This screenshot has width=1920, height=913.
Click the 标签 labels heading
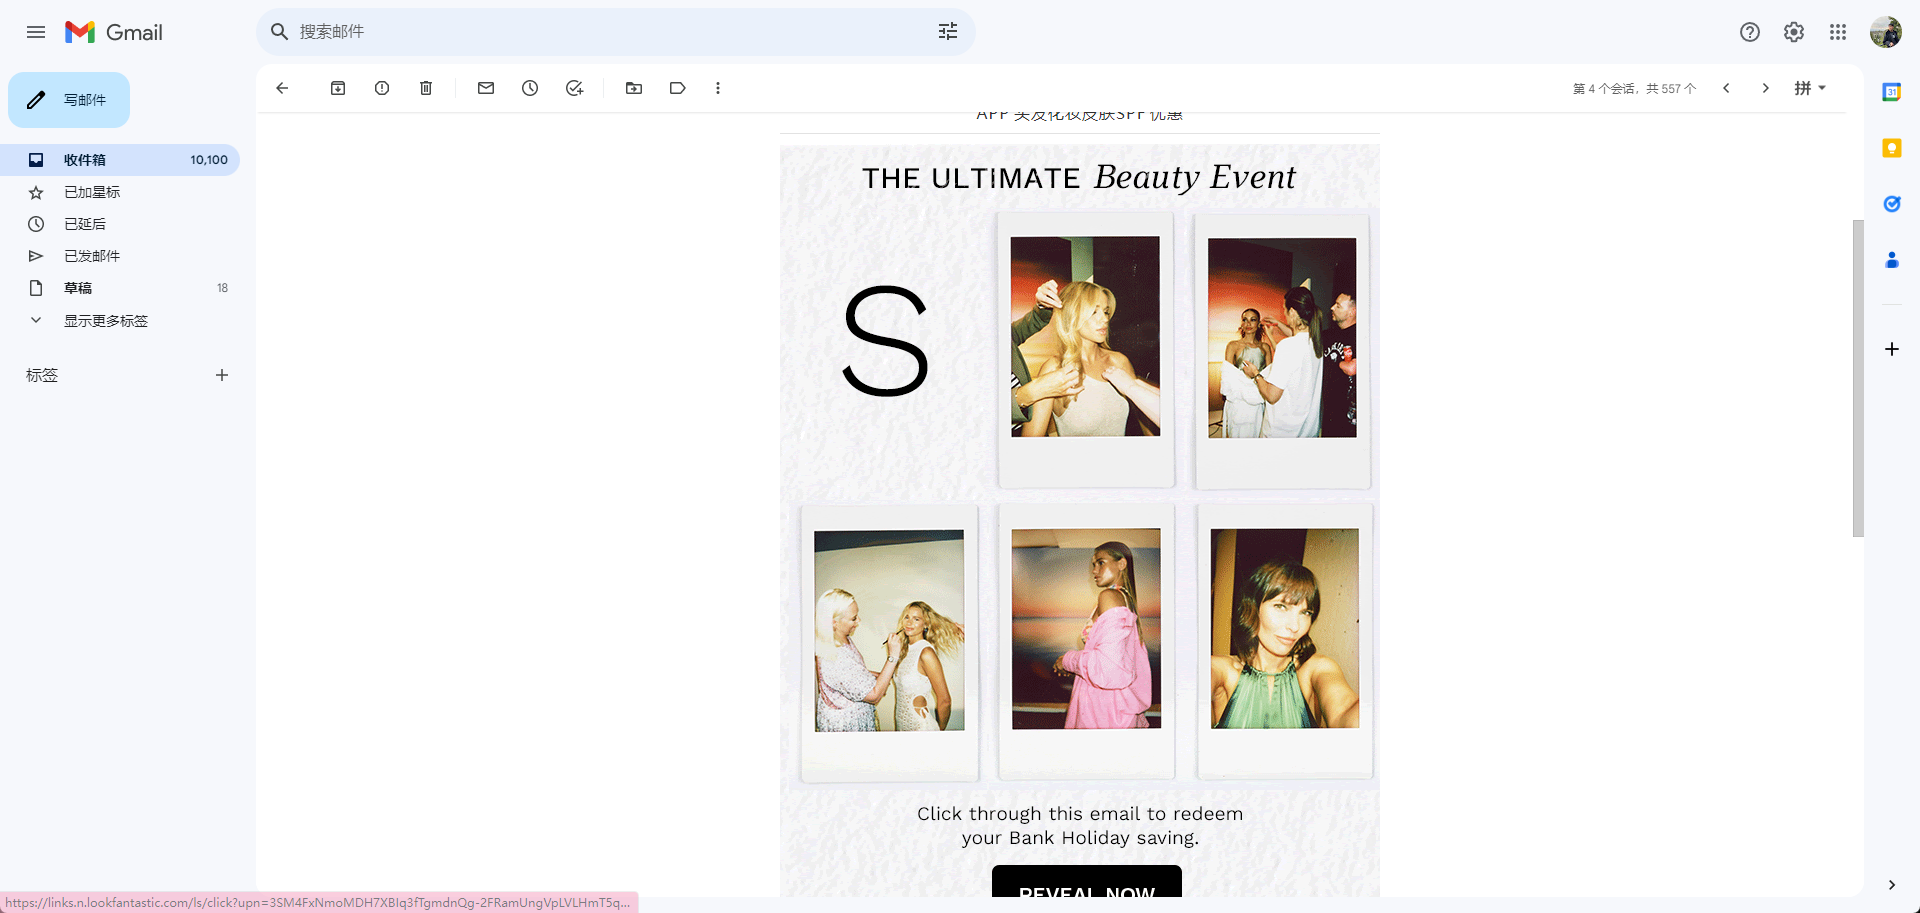coord(42,375)
